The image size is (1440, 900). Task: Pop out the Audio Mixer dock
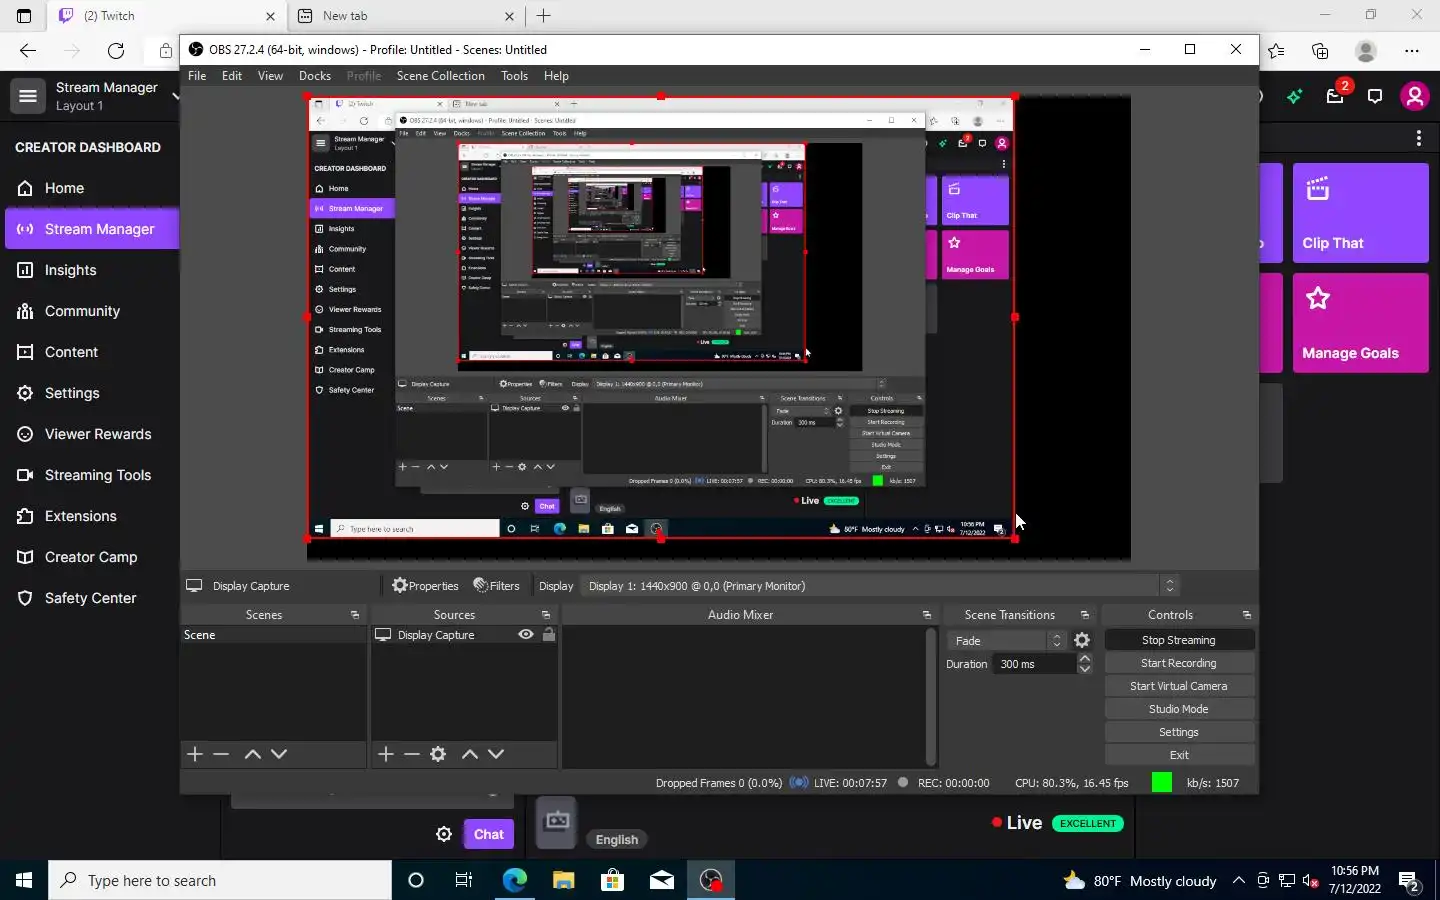pos(927,615)
